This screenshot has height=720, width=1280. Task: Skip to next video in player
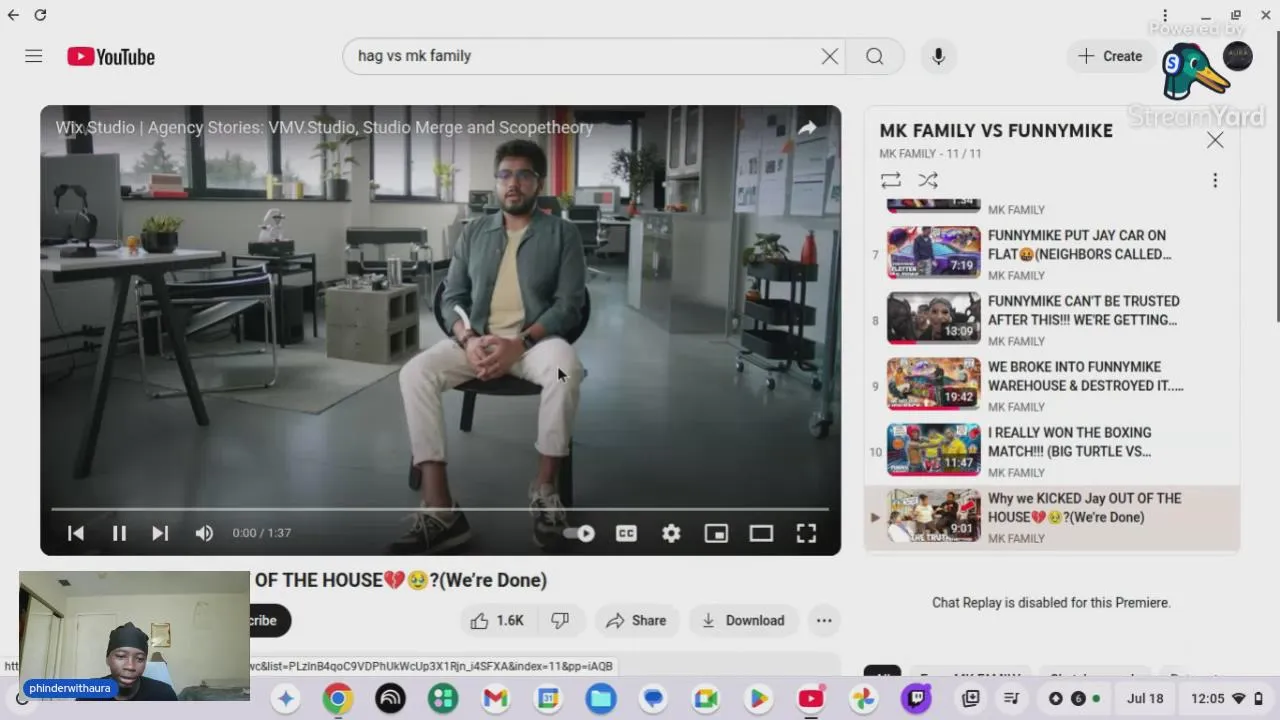click(160, 533)
